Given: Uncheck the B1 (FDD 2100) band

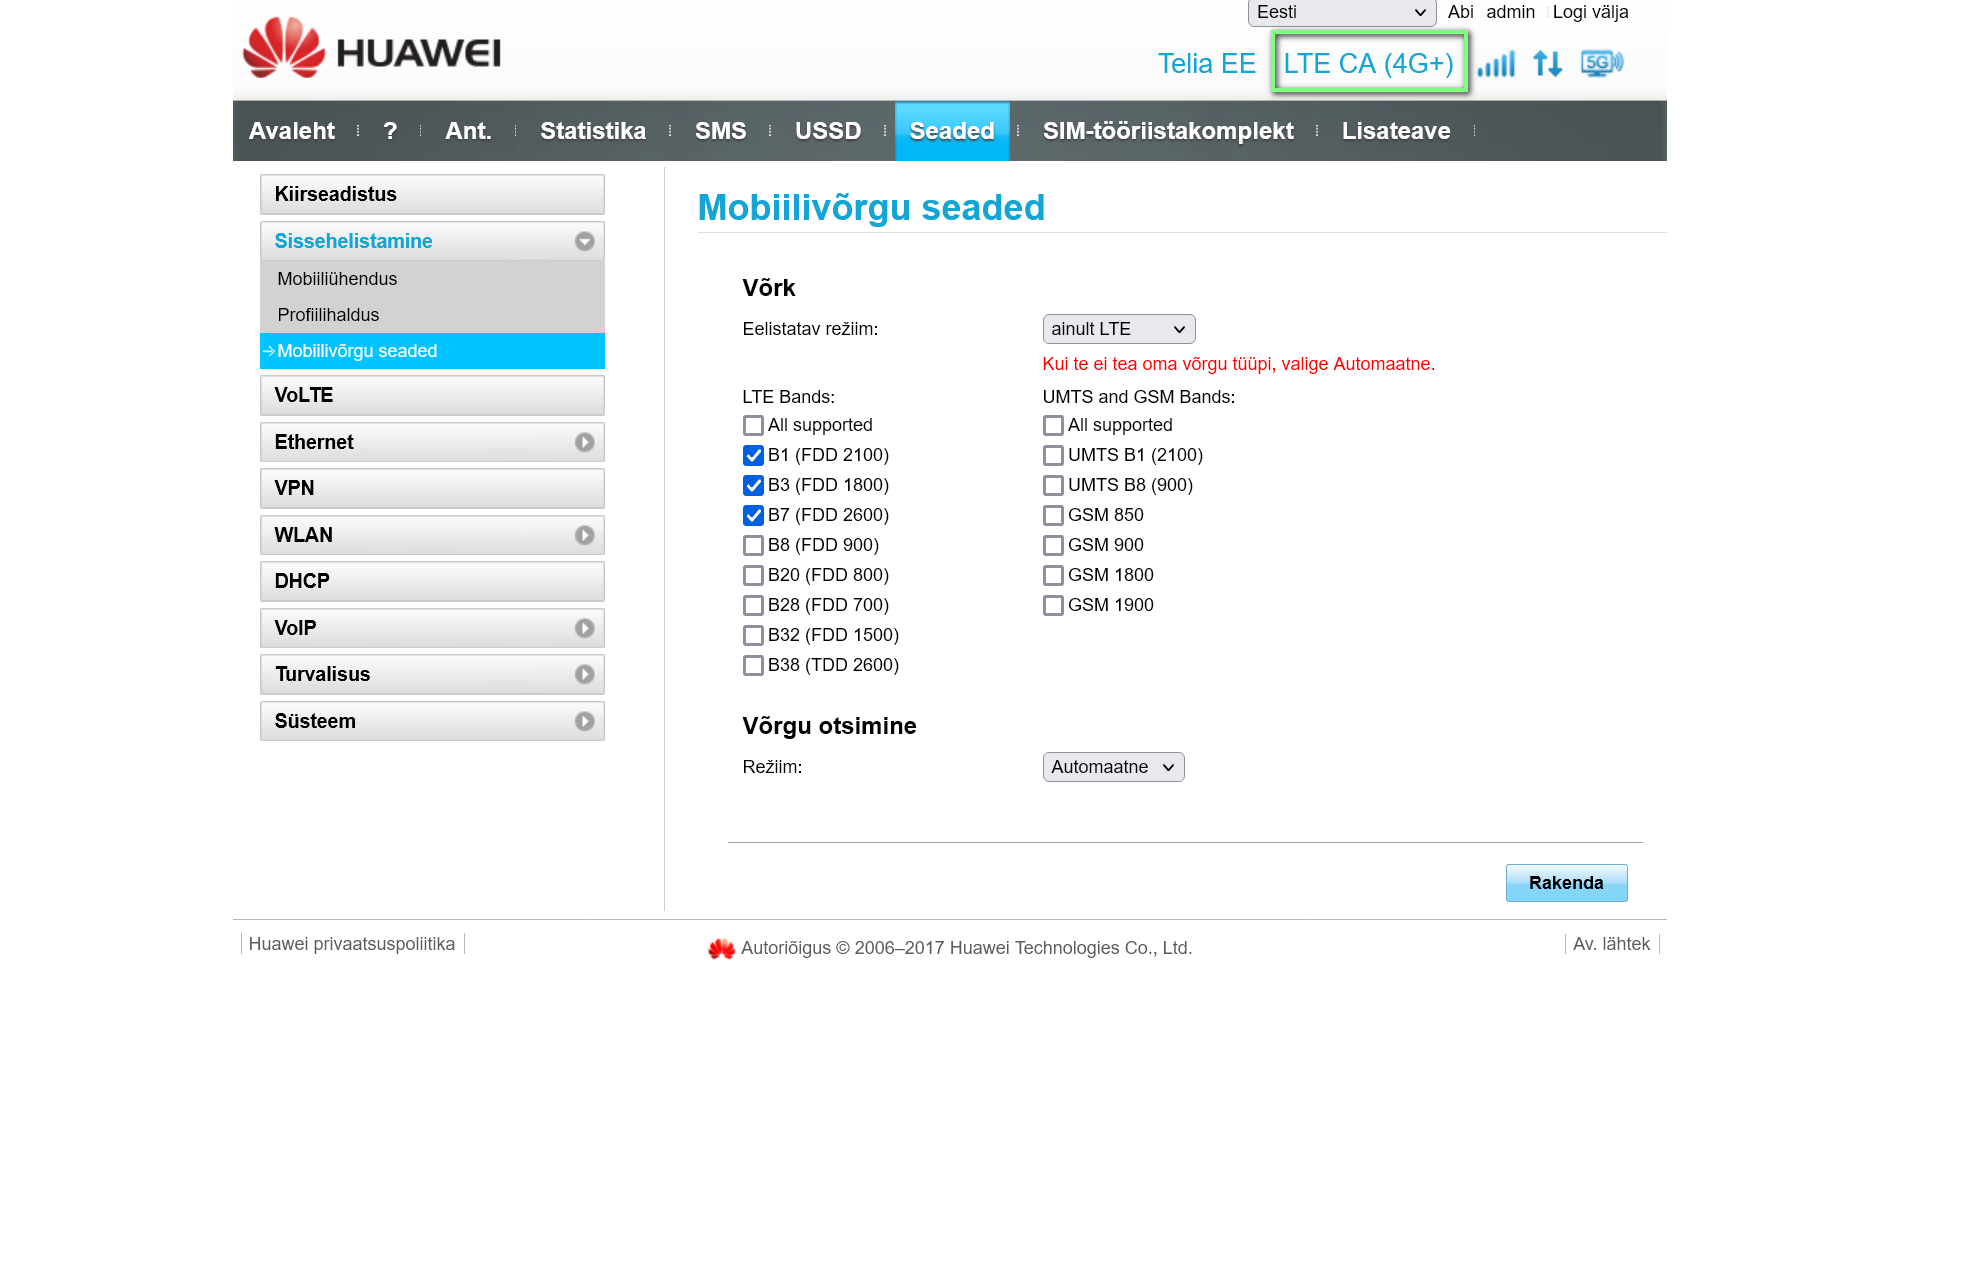Looking at the screenshot, I should [753, 455].
